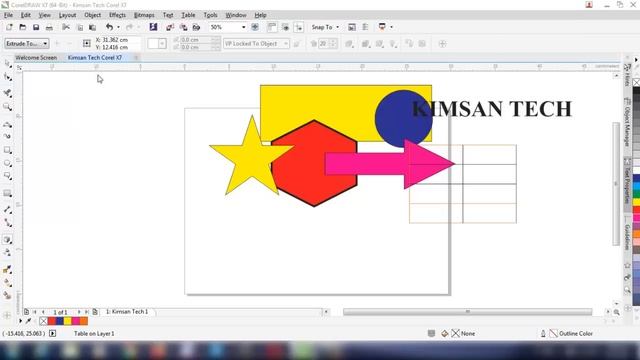This screenshot has width=640, height=360.
Task: Open the zoom level 50% dropdown
Action: point(243,27)
